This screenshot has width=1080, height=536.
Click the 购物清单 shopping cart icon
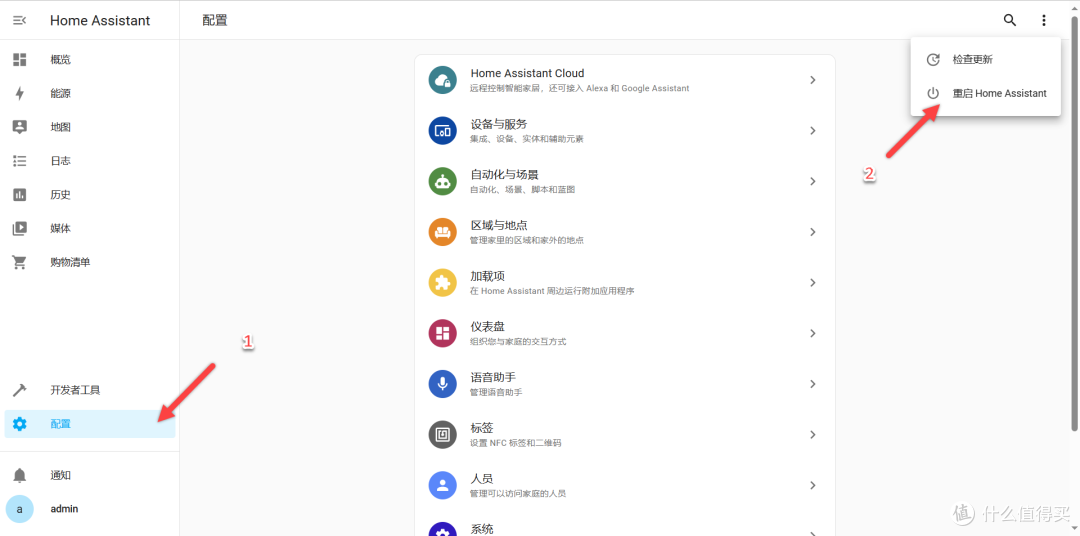coord(19,262)
